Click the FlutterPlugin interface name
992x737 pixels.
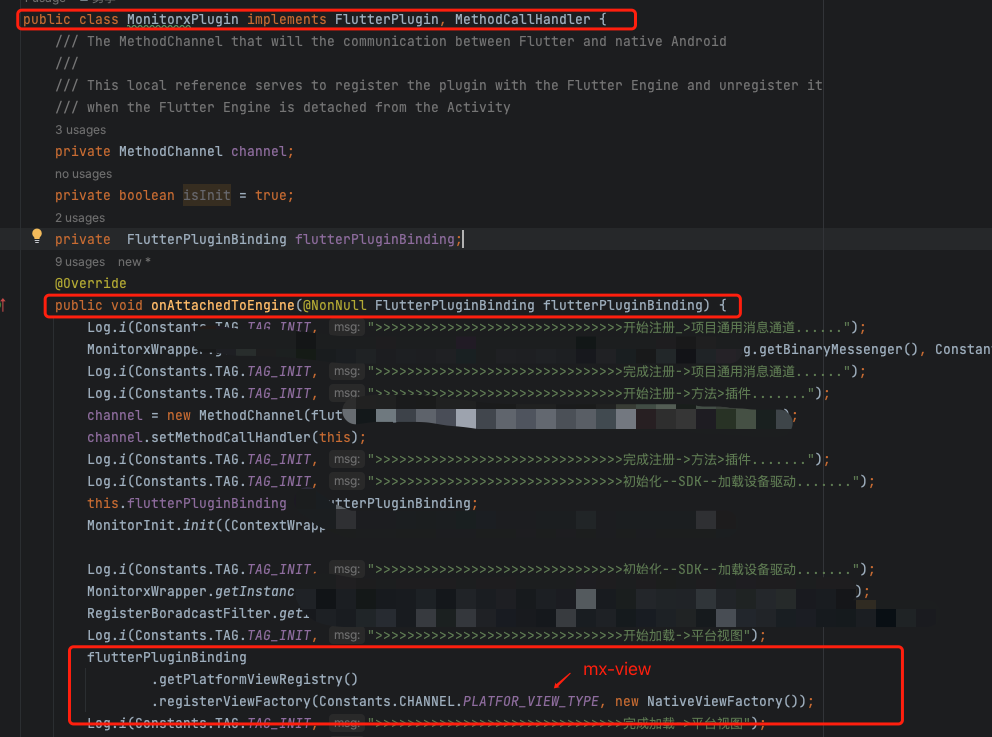click(387, 20)
